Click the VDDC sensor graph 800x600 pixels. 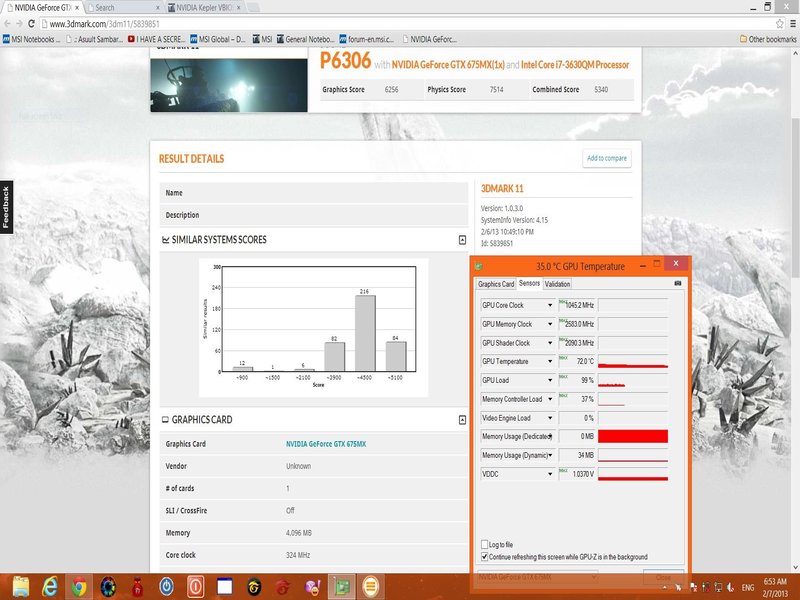point(633,474)
